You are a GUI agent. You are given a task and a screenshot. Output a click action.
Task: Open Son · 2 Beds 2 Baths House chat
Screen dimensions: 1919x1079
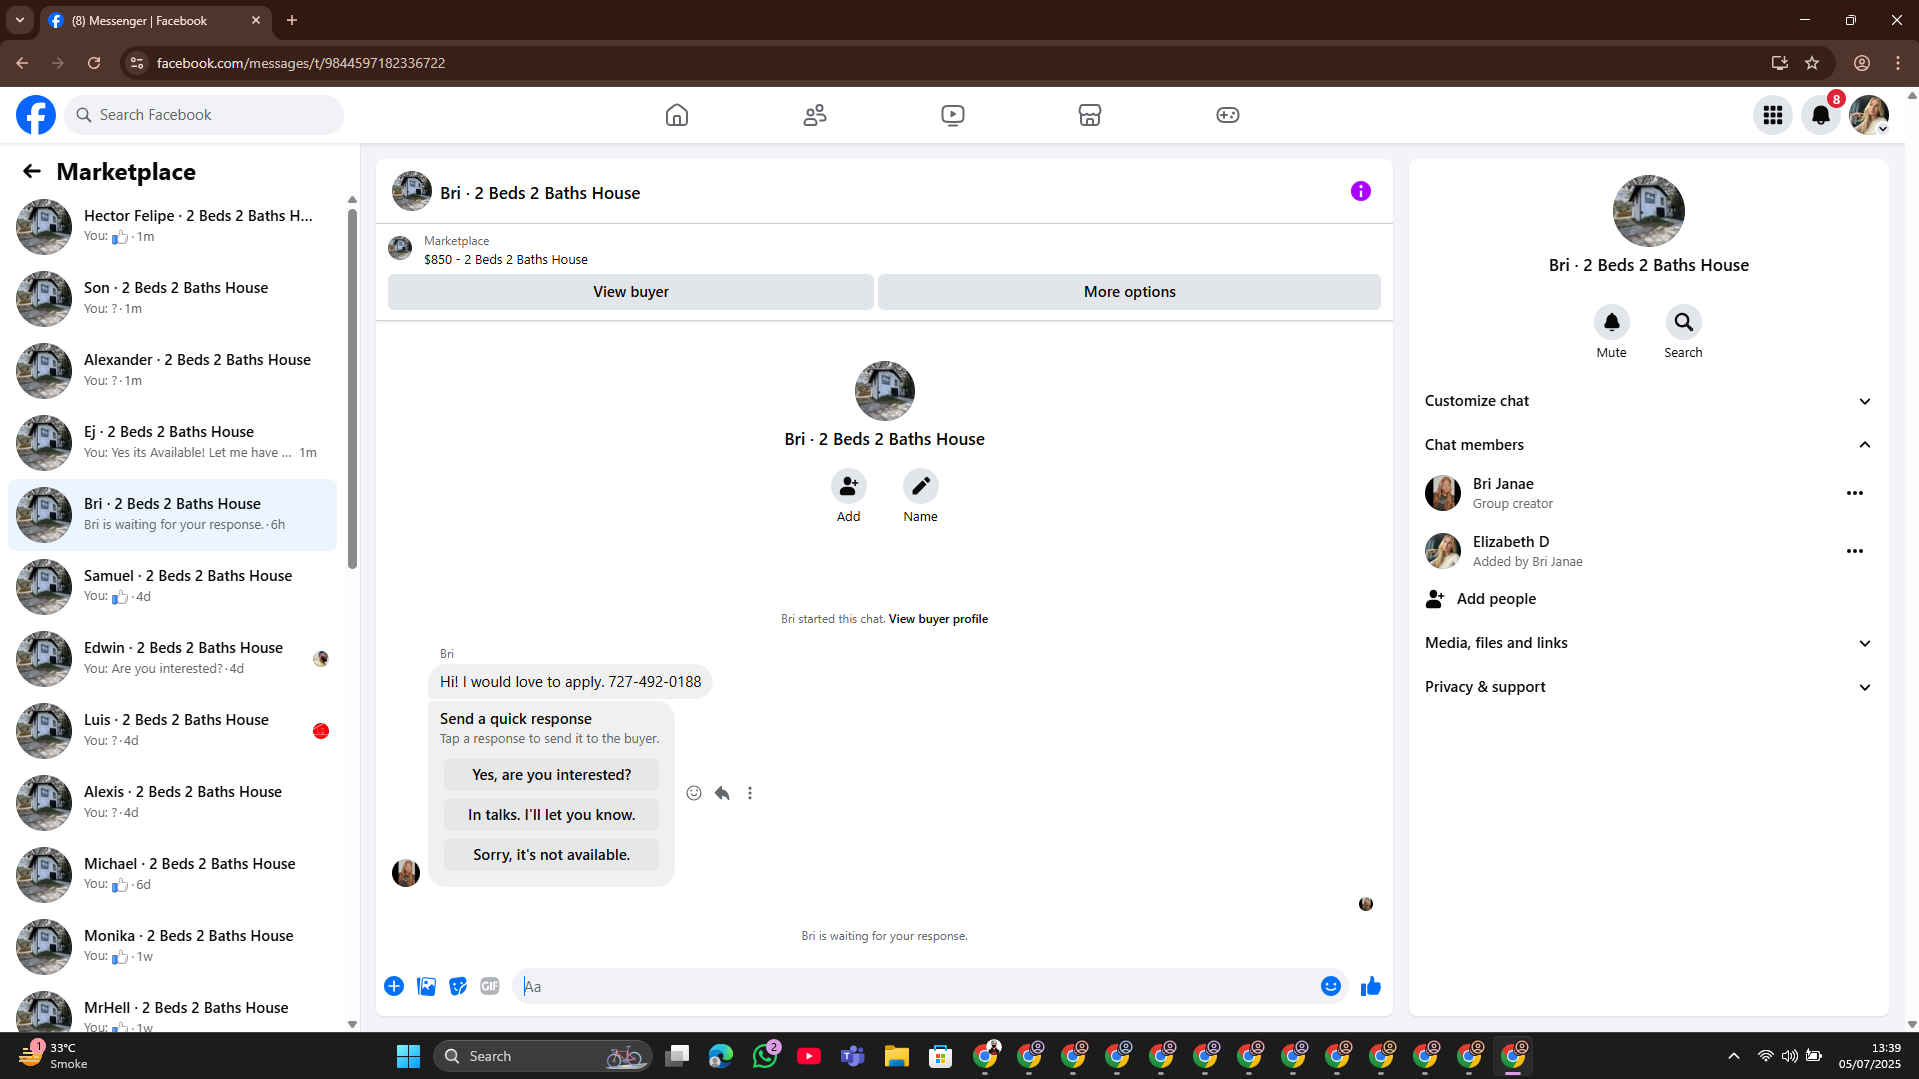click(173, 298)
